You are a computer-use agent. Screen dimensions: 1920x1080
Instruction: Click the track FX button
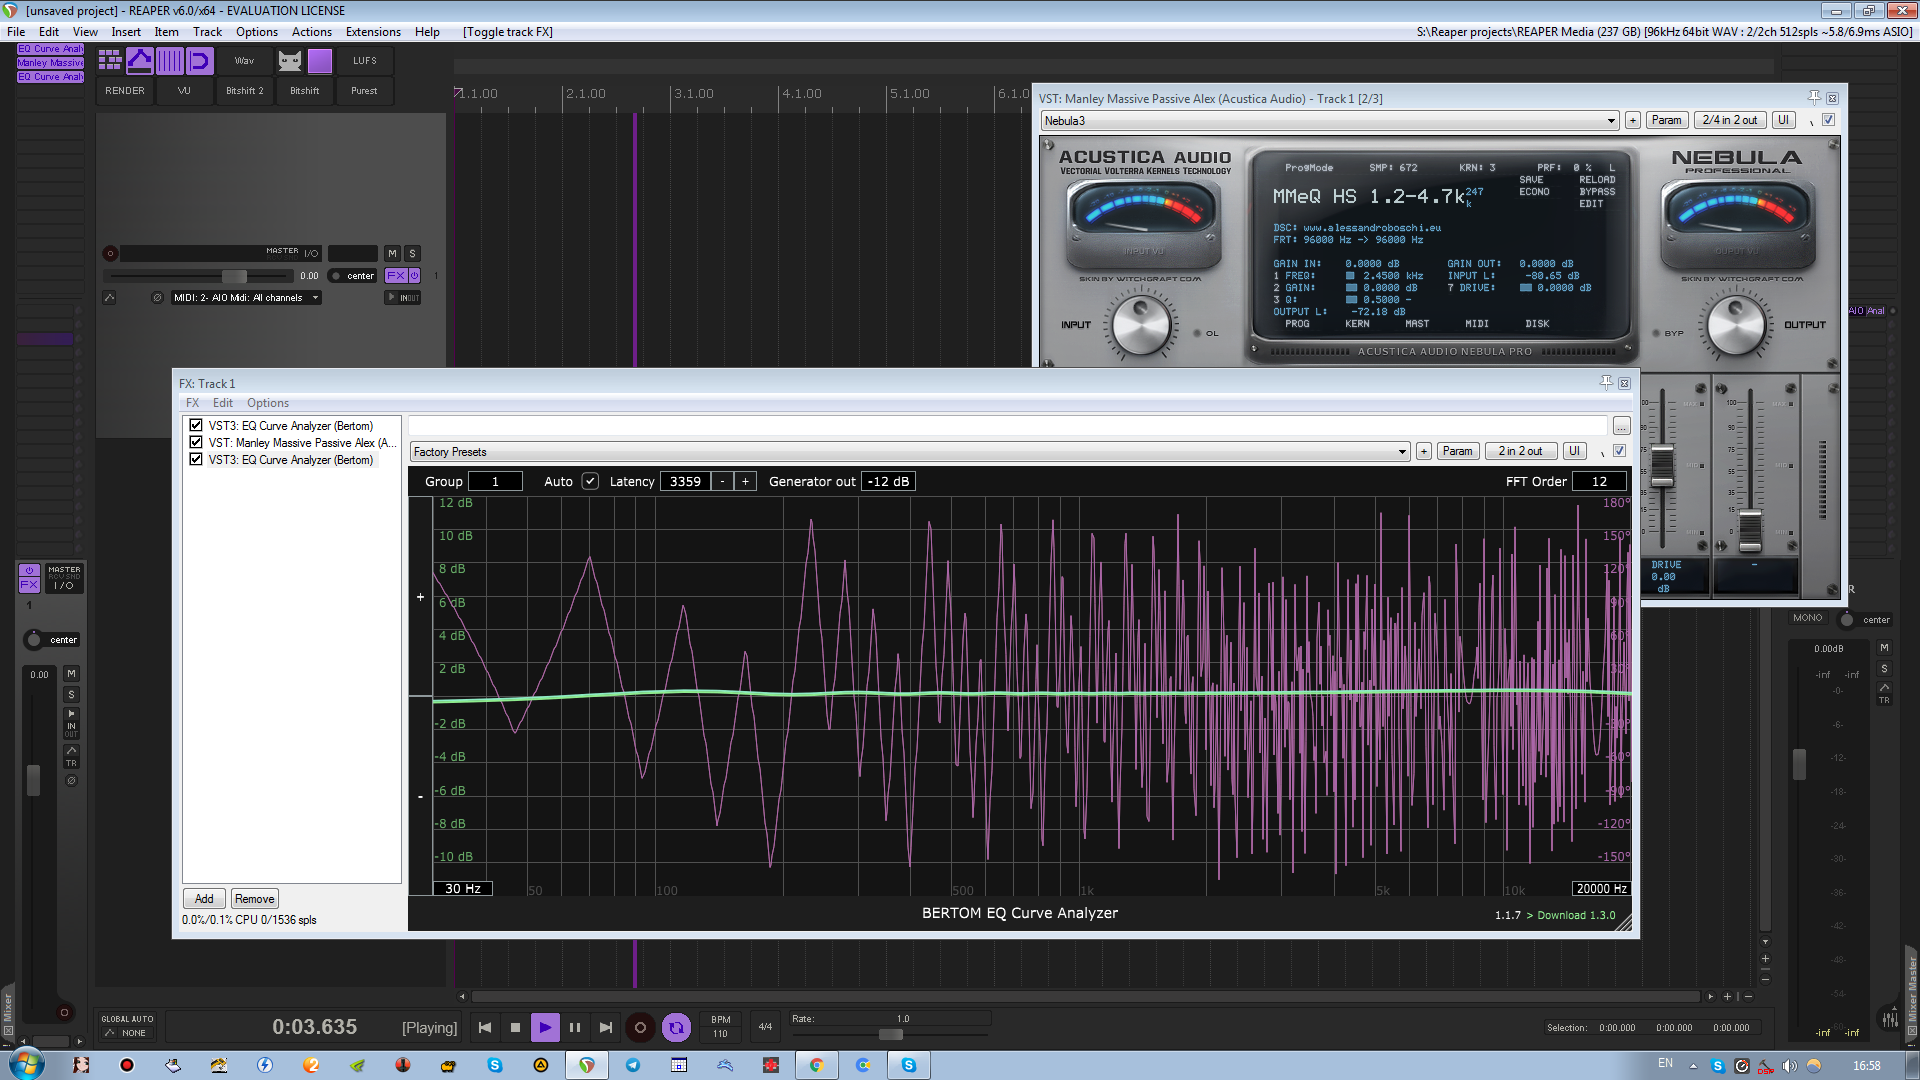point(396,276)
